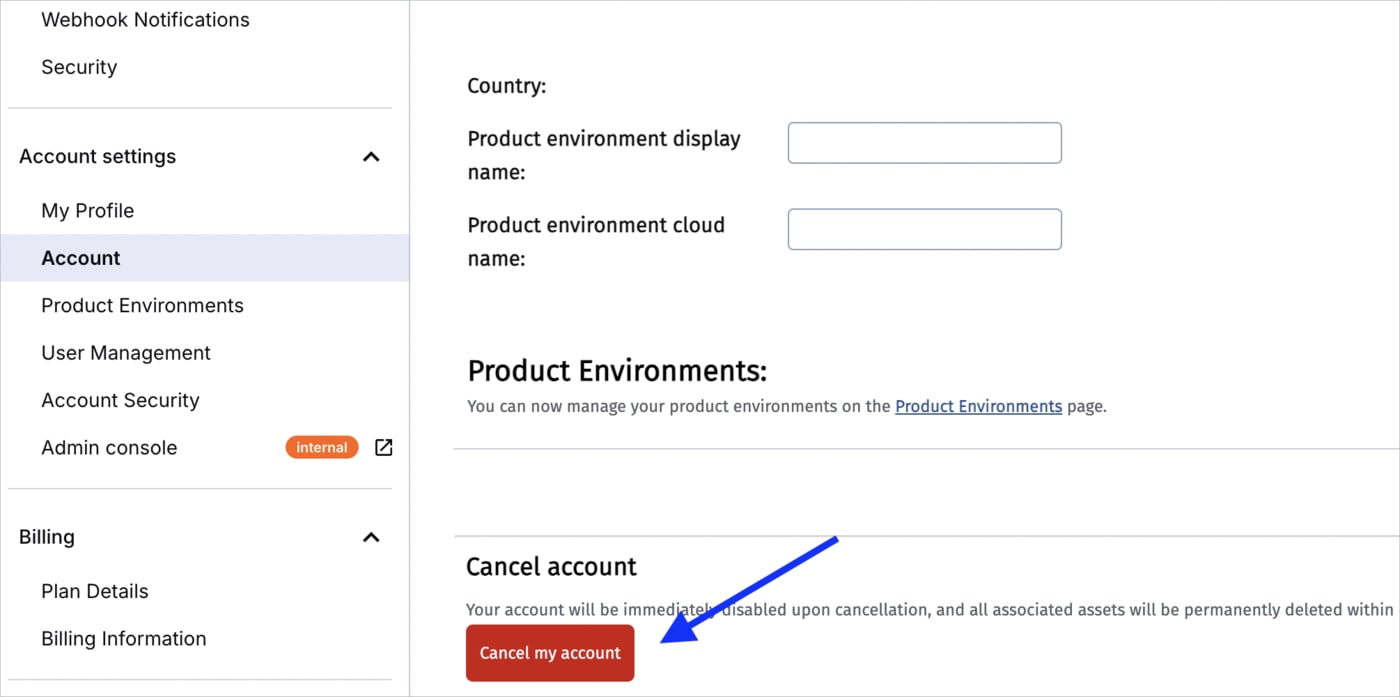The image size is (1400, 697).
Task: Click the Product environment cloud name field
Action: tap(923, 229)
